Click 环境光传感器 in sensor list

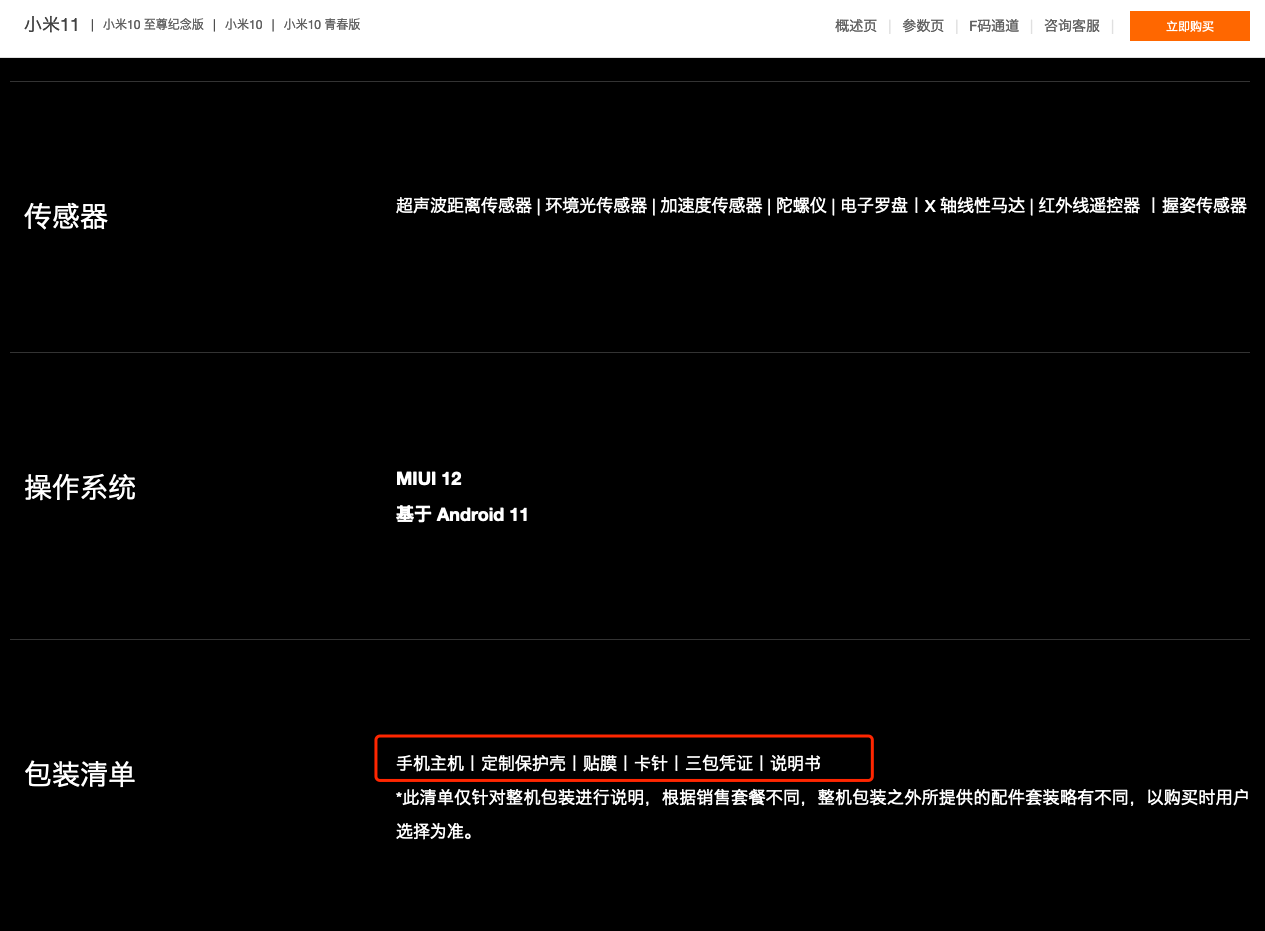pyautogui.click(x=596, y=205)
